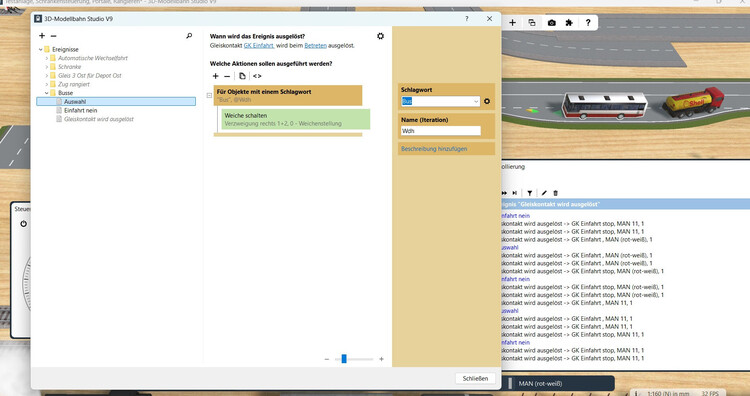Viewport: 750px width, 396px height.
Task: Remove selected event with minus icon
Action: [54, 36]
